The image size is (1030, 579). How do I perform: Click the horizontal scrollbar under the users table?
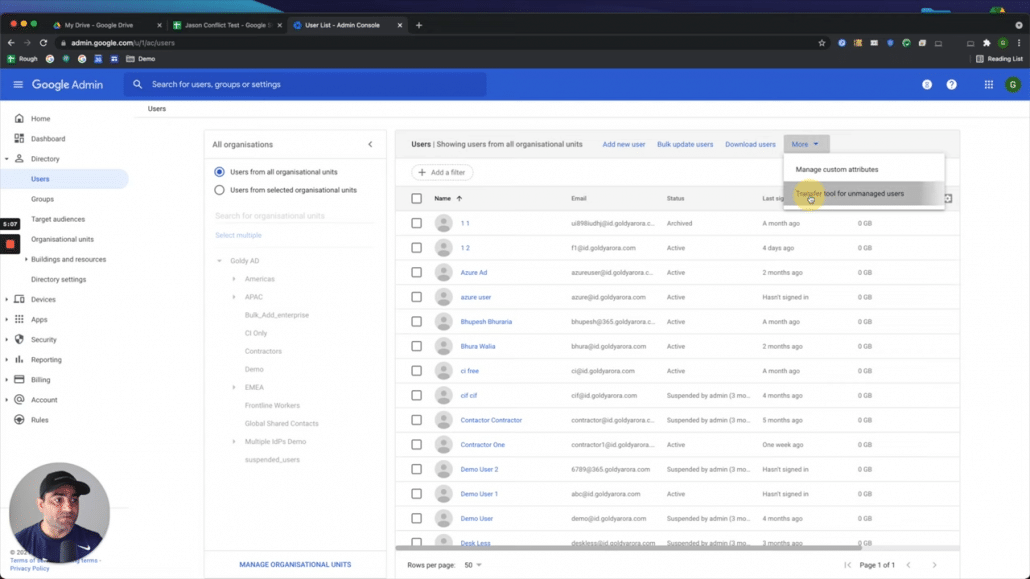tap(627, 547)
